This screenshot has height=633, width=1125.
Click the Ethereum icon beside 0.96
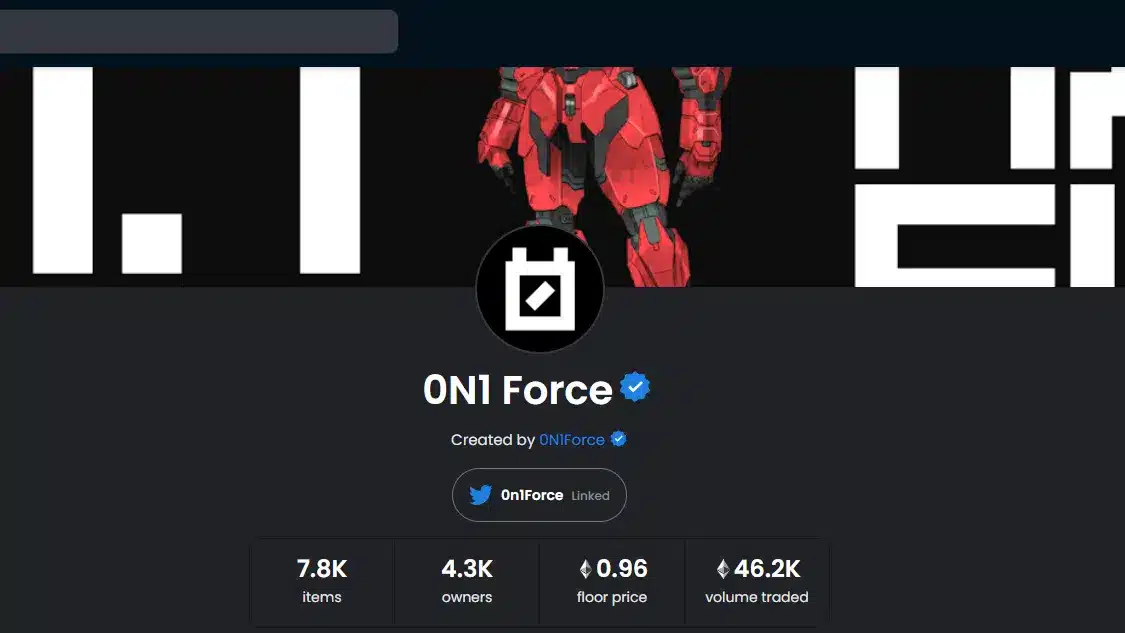[585, 569]
